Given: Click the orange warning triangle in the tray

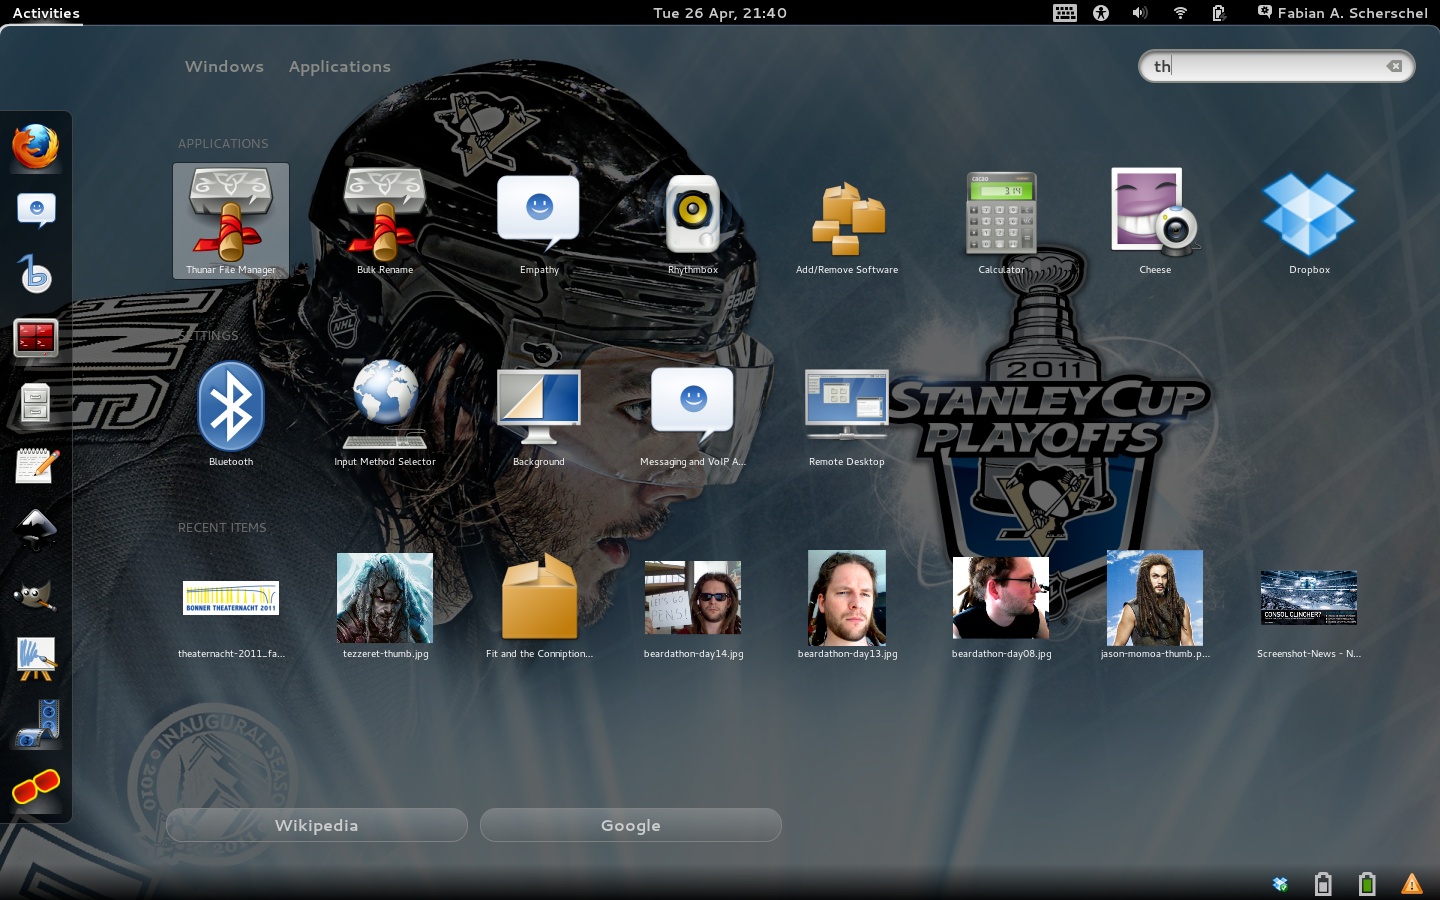Looking at the screenshot, I should (1412, 884).
